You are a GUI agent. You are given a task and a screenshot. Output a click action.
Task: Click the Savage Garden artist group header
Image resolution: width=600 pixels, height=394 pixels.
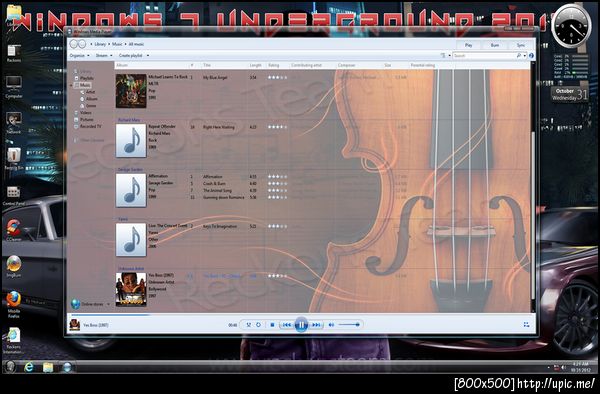point(130,169)
